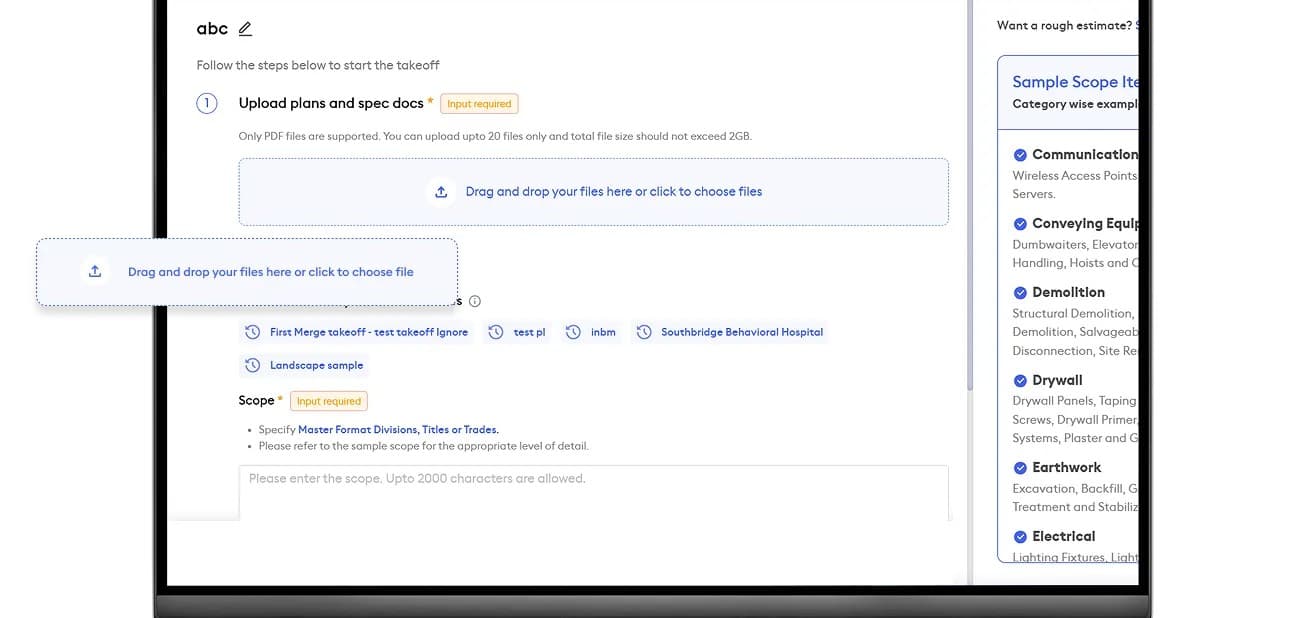1296x618 pixels.
Task: Click history icon beside Landscape sample
Action: tap(253, 366)
